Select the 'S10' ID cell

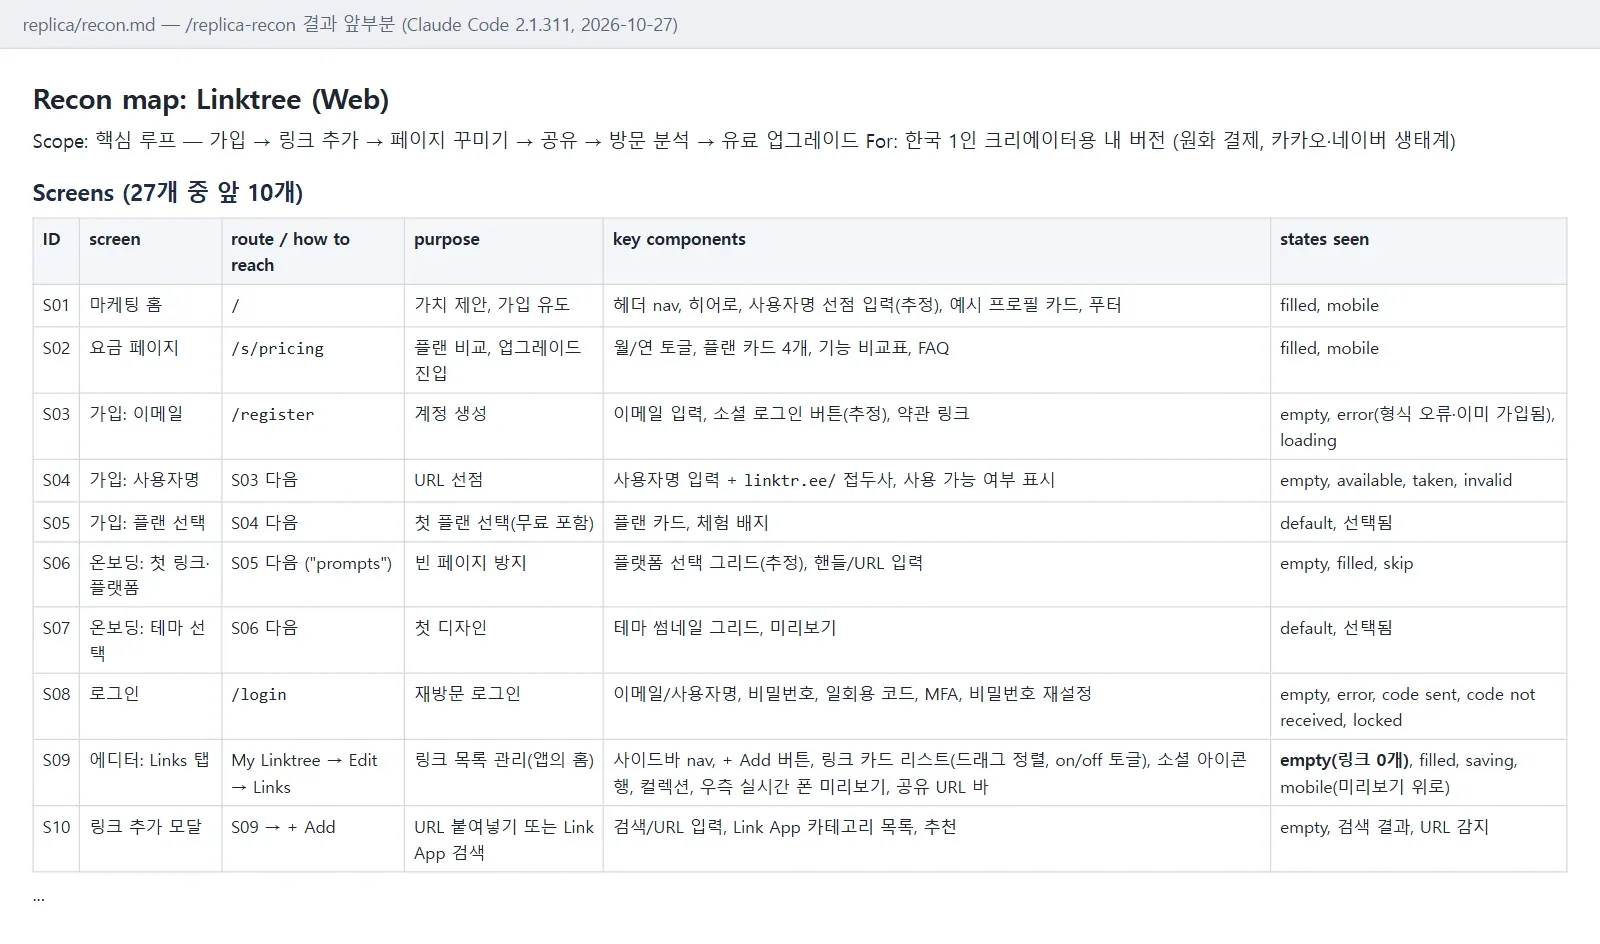[x=56, y=839]
